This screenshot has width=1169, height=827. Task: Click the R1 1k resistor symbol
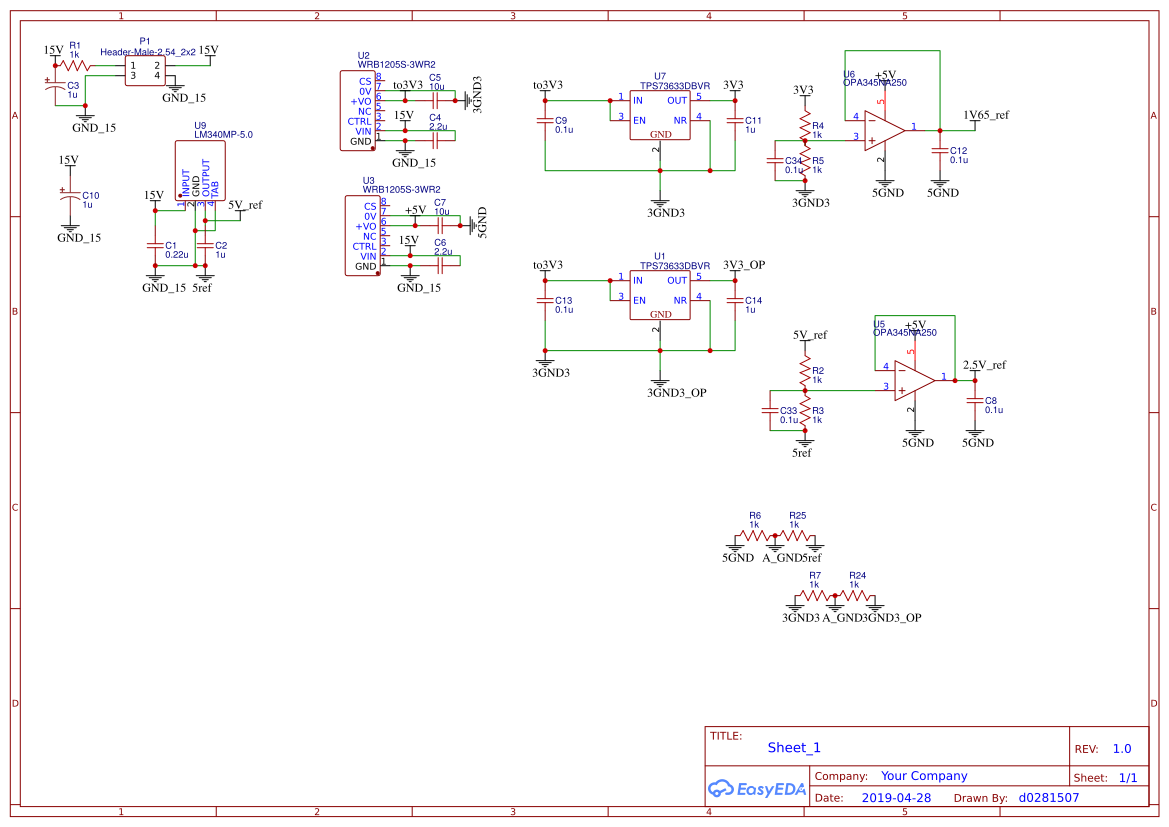click(x=75, y=66)
